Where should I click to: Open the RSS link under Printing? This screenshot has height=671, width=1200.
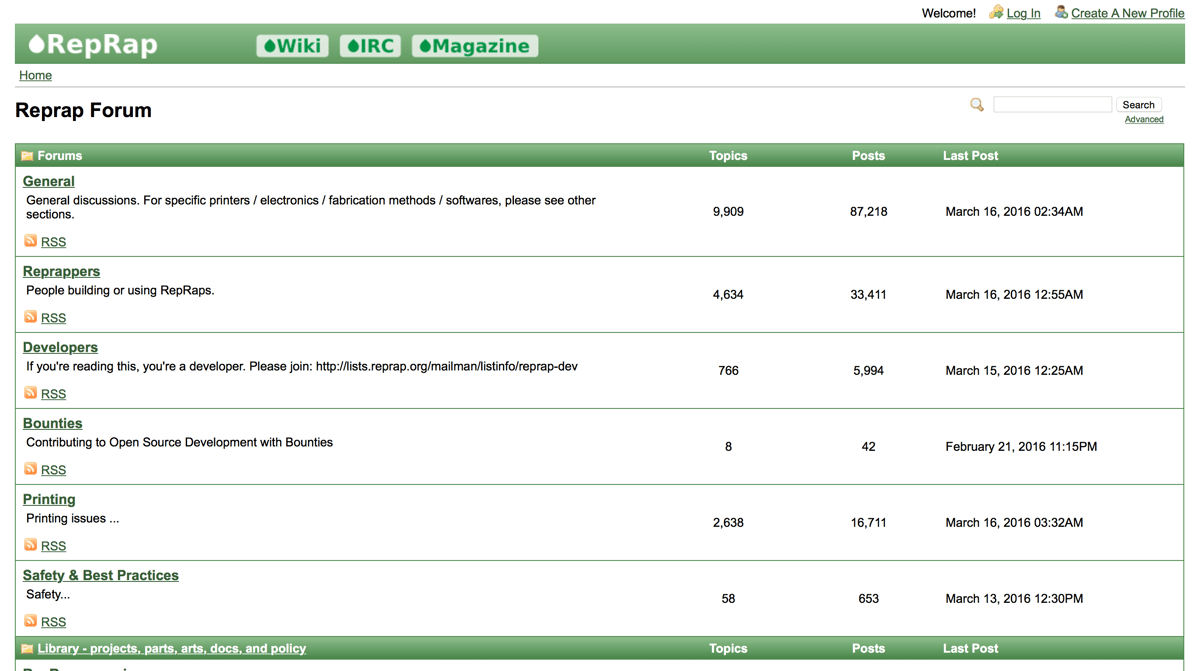coord(53,546)
